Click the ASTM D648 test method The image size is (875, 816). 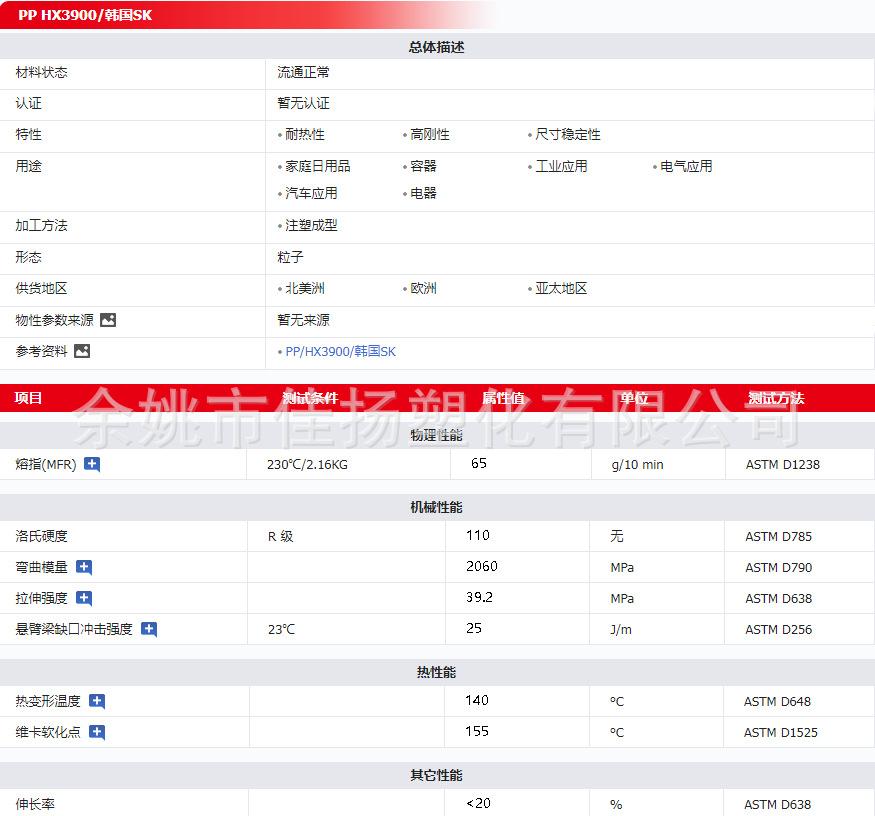point(777,702)
